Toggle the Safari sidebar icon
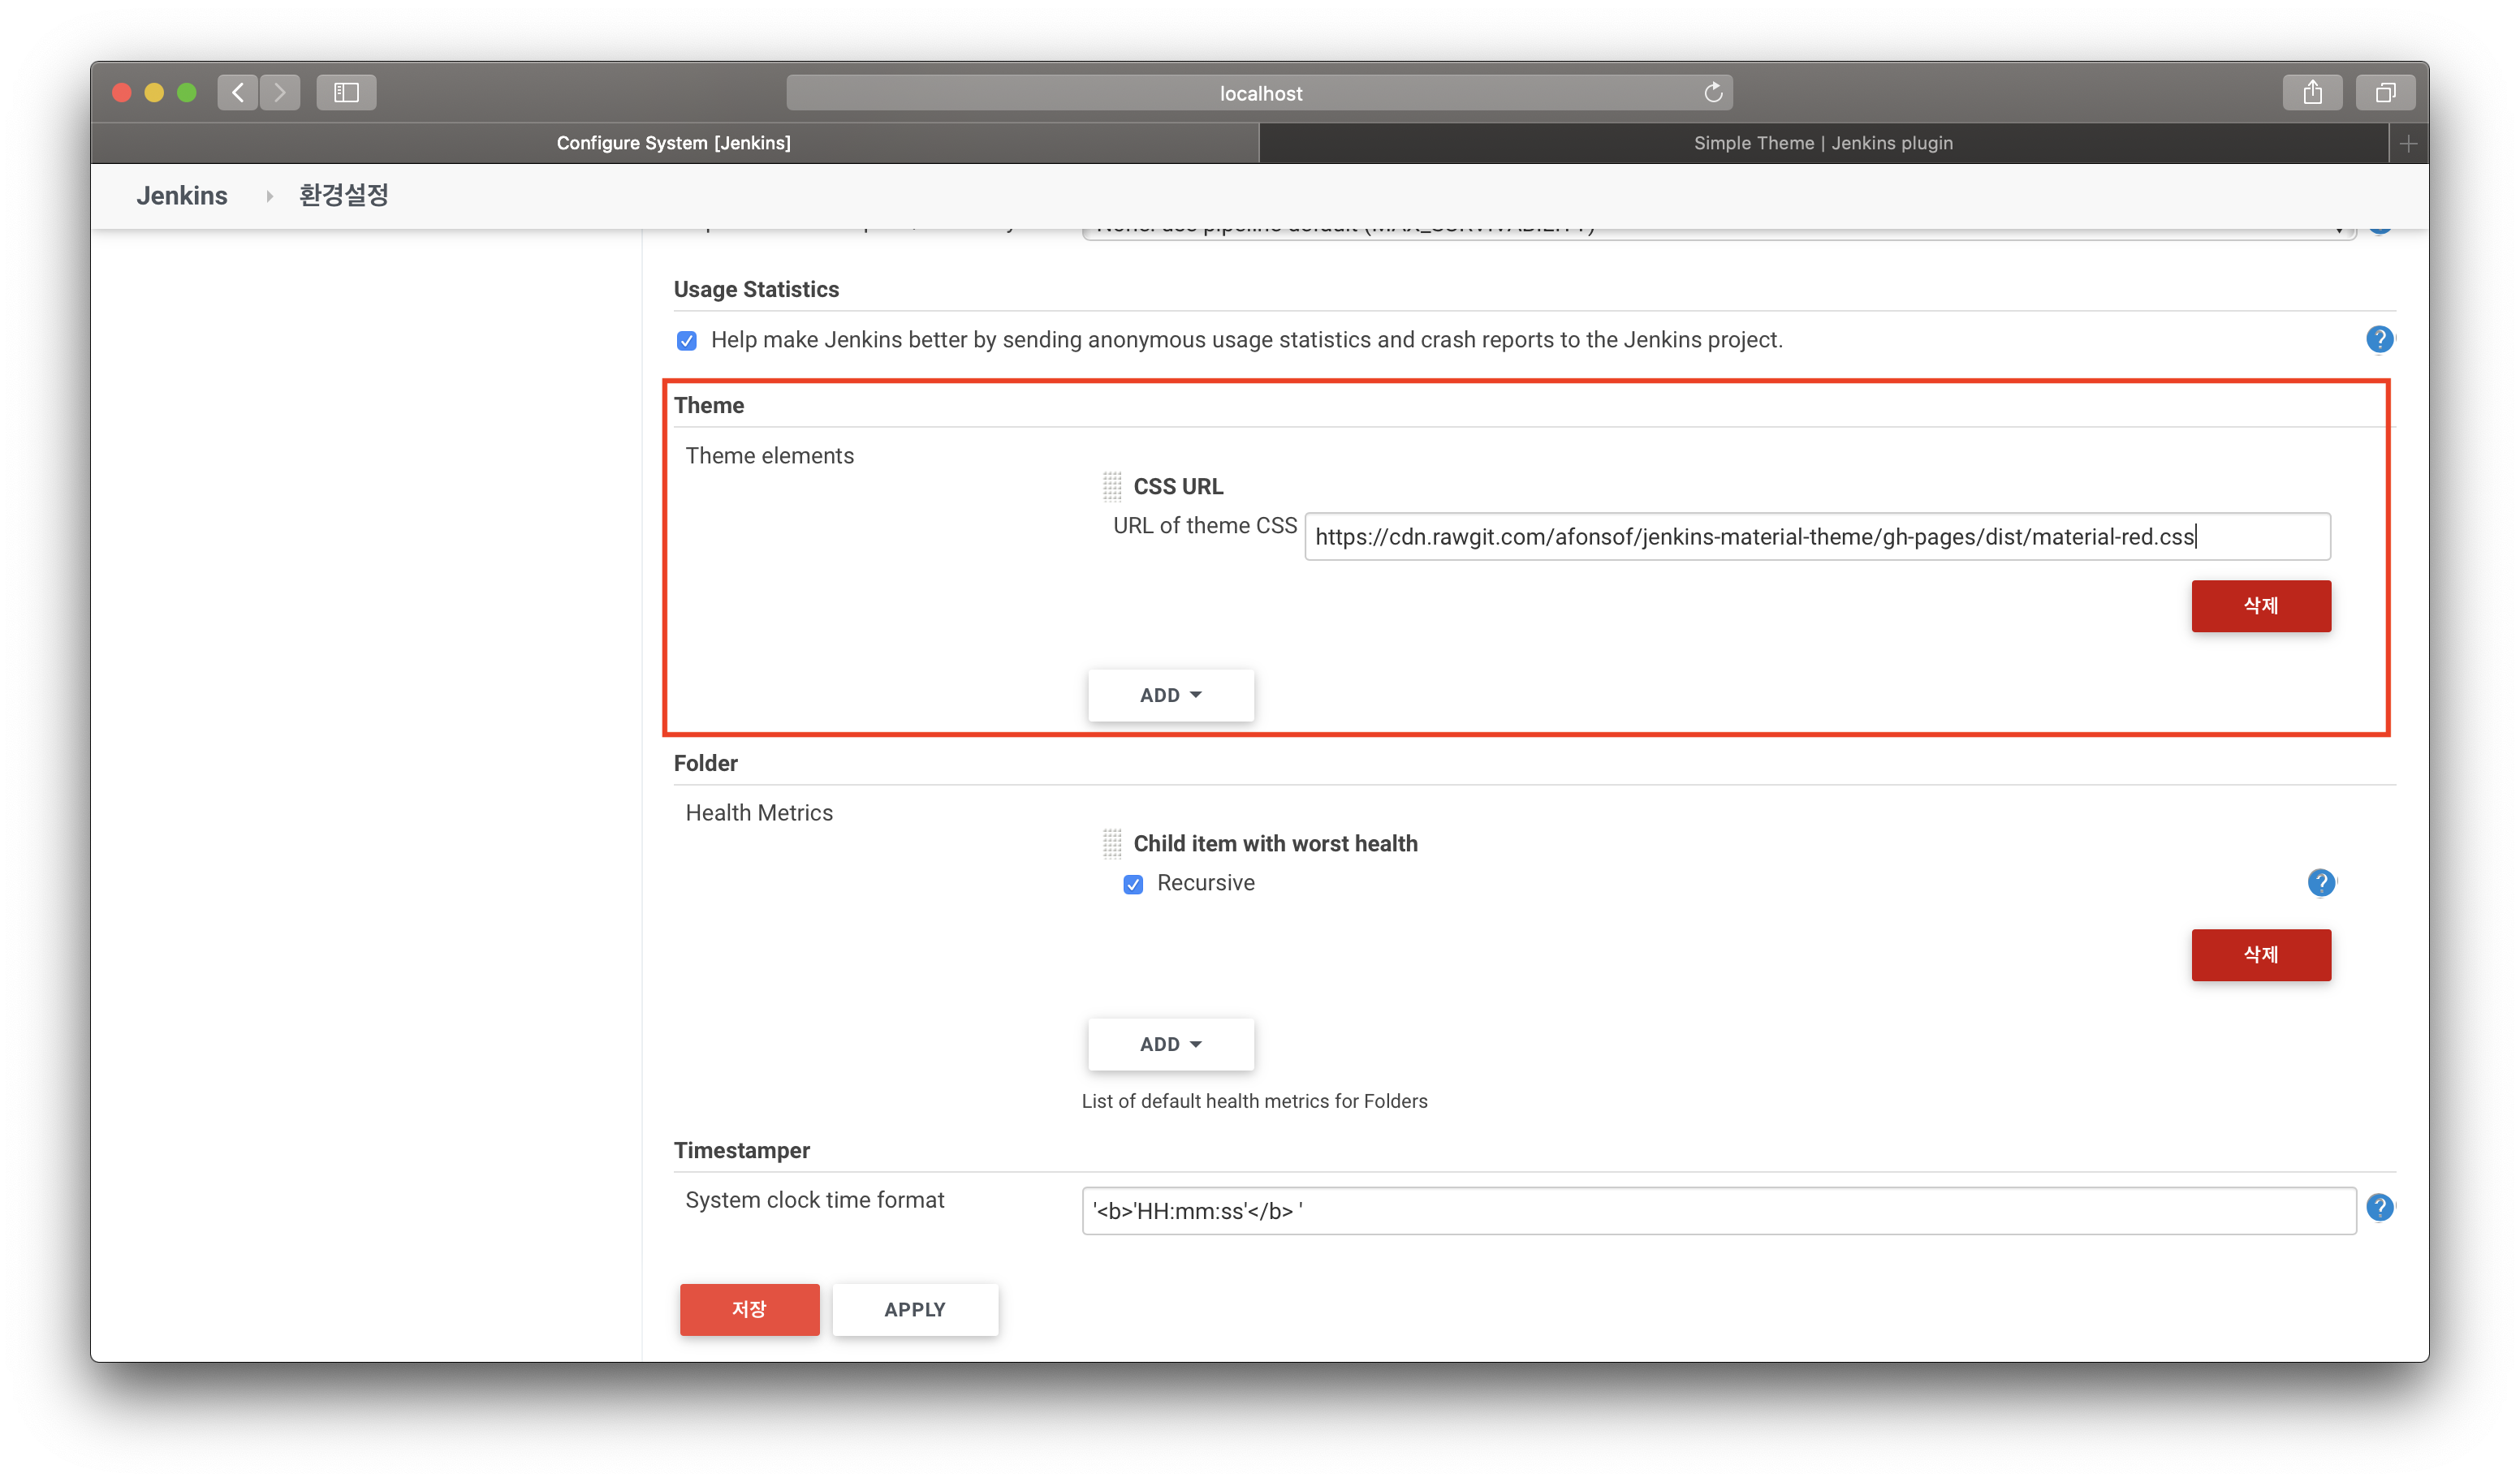 [x=346, y=93]
